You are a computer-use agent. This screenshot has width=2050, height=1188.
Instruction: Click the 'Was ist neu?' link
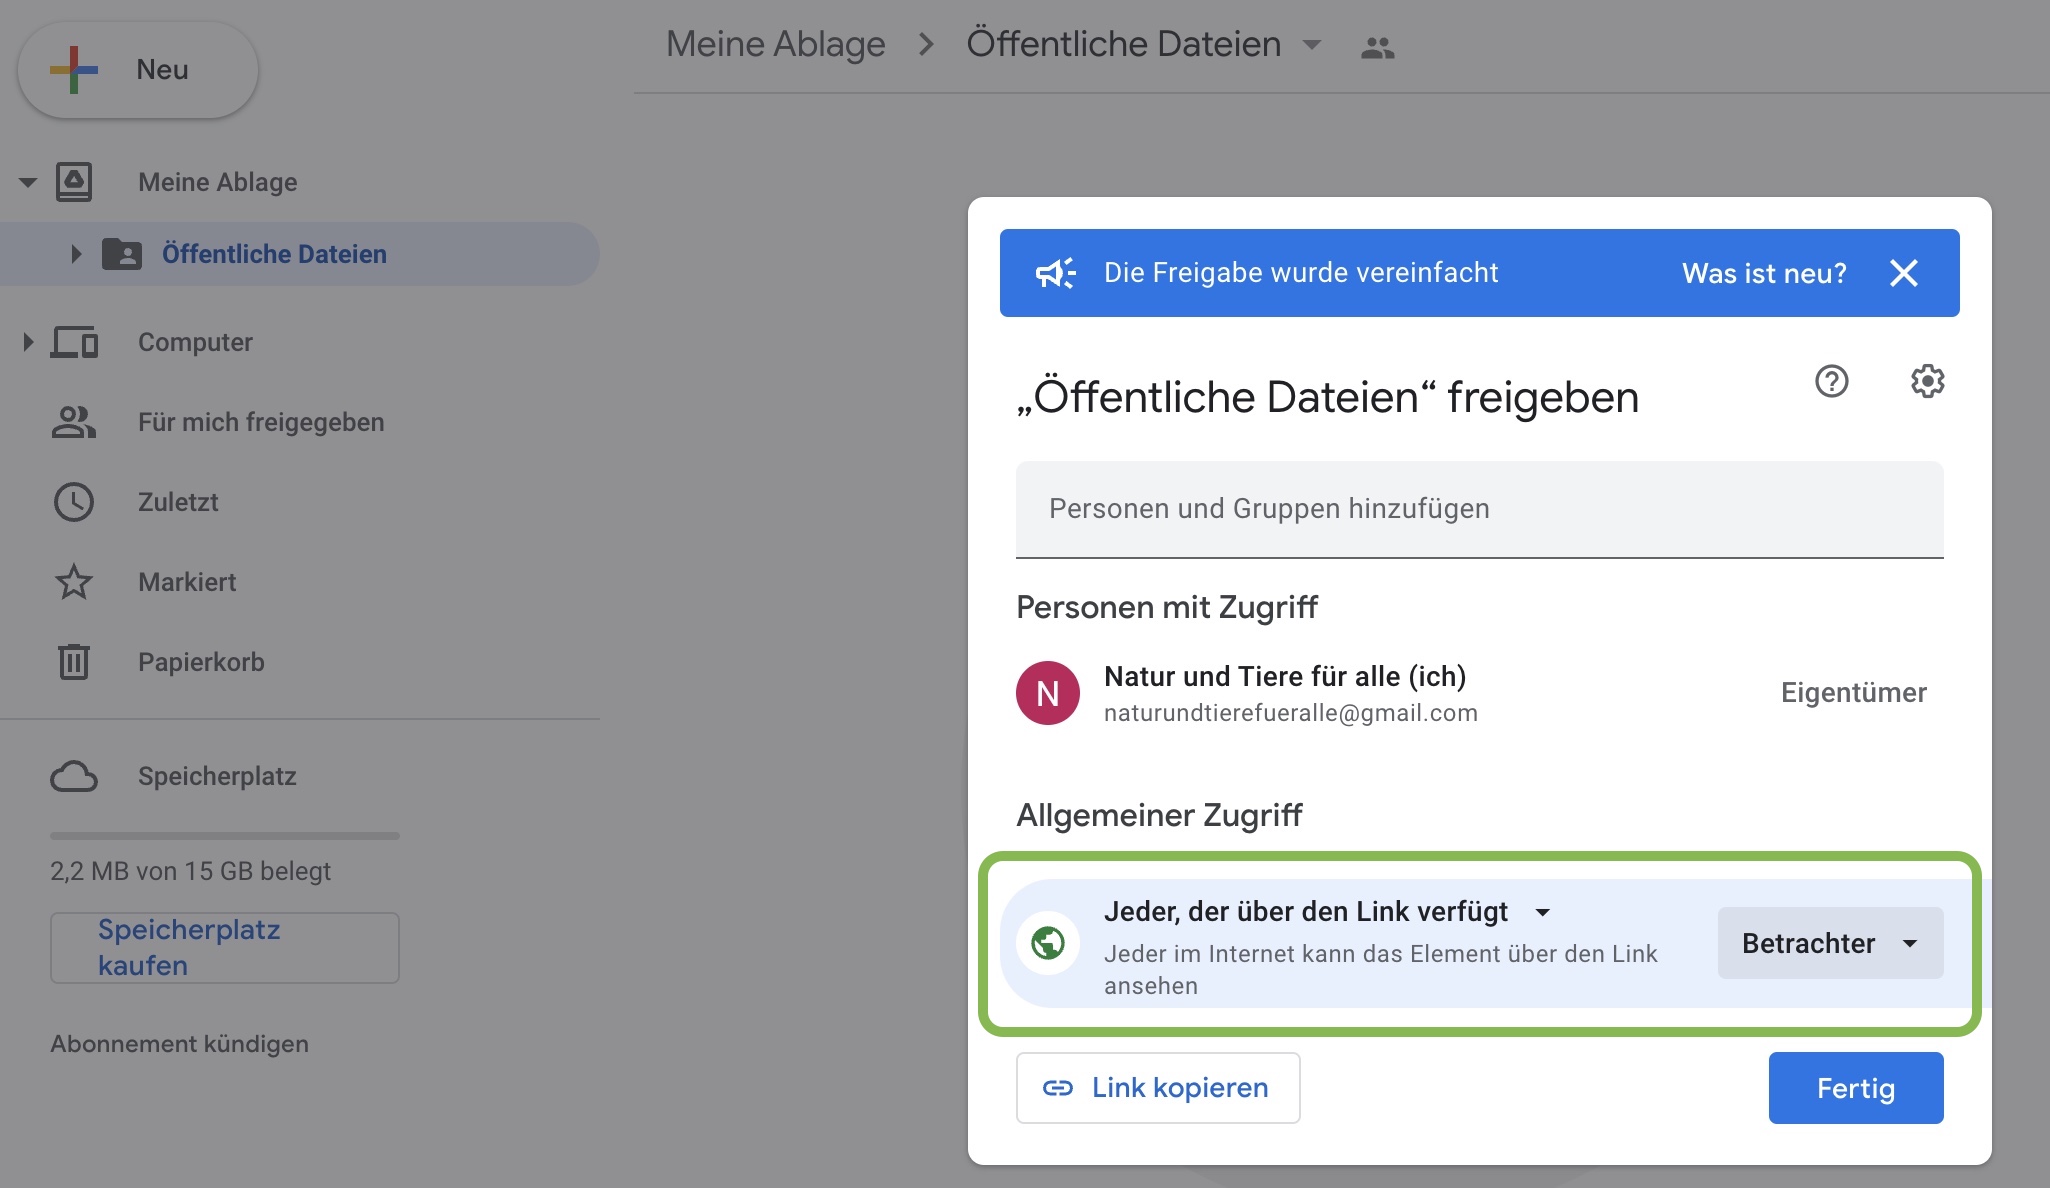pos(1763,273)
